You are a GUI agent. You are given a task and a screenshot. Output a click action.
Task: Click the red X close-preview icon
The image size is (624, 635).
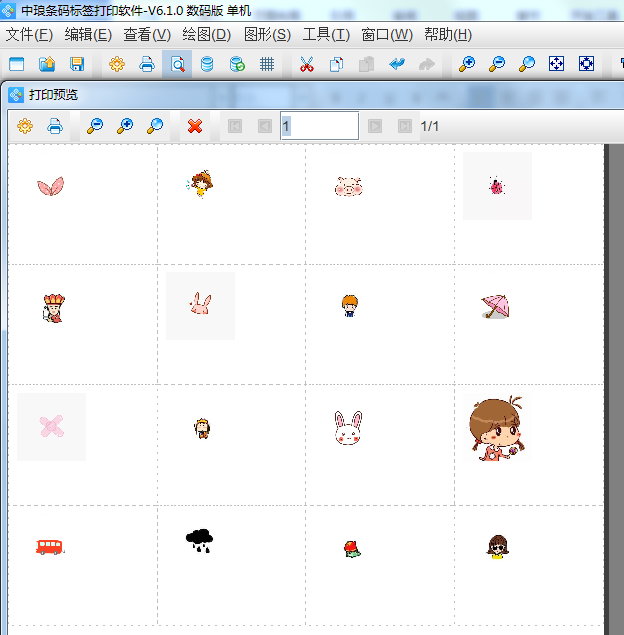coord(195,126)
